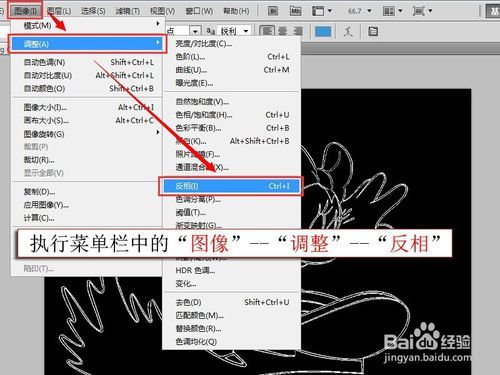Open the Arrange Documents dropdown

[x=392, y=11]
